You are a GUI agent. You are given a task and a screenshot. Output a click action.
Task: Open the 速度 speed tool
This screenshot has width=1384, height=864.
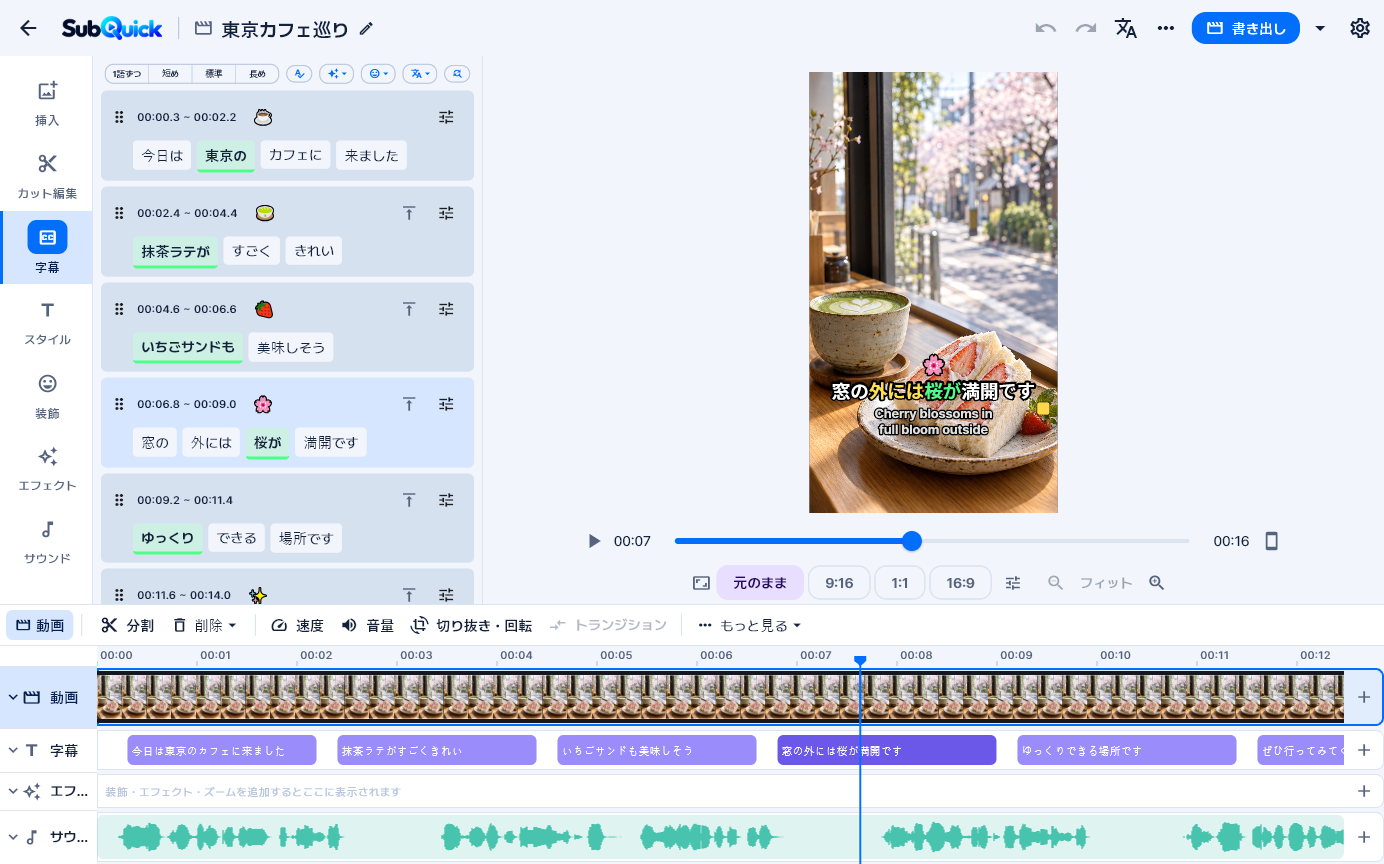(x=297, y=625)
